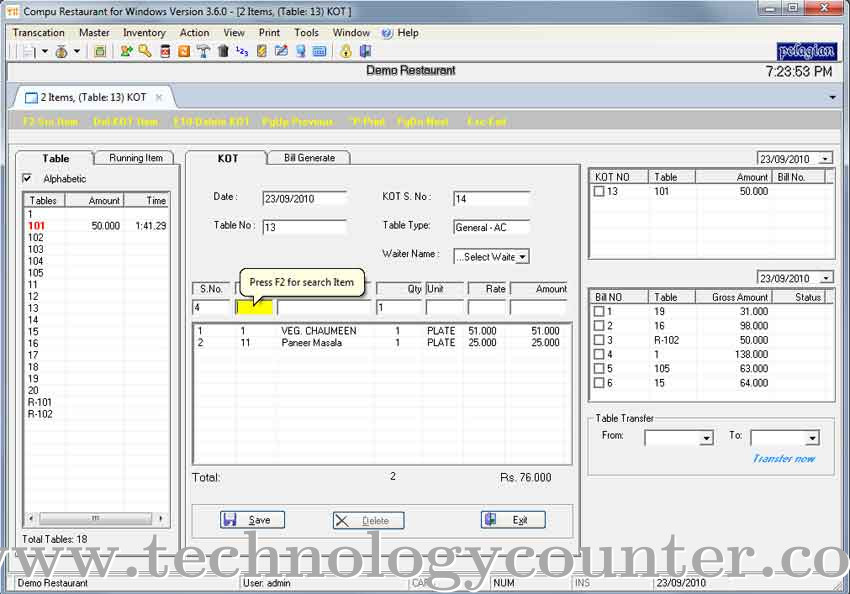850x594 pixels.
Task: Select table 101 in the Tables list
Action: (98, 226)
